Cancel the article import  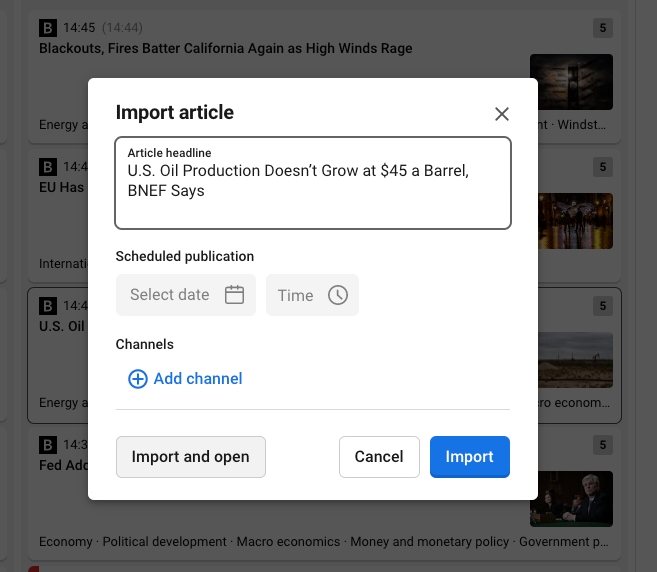pos(379,457)
